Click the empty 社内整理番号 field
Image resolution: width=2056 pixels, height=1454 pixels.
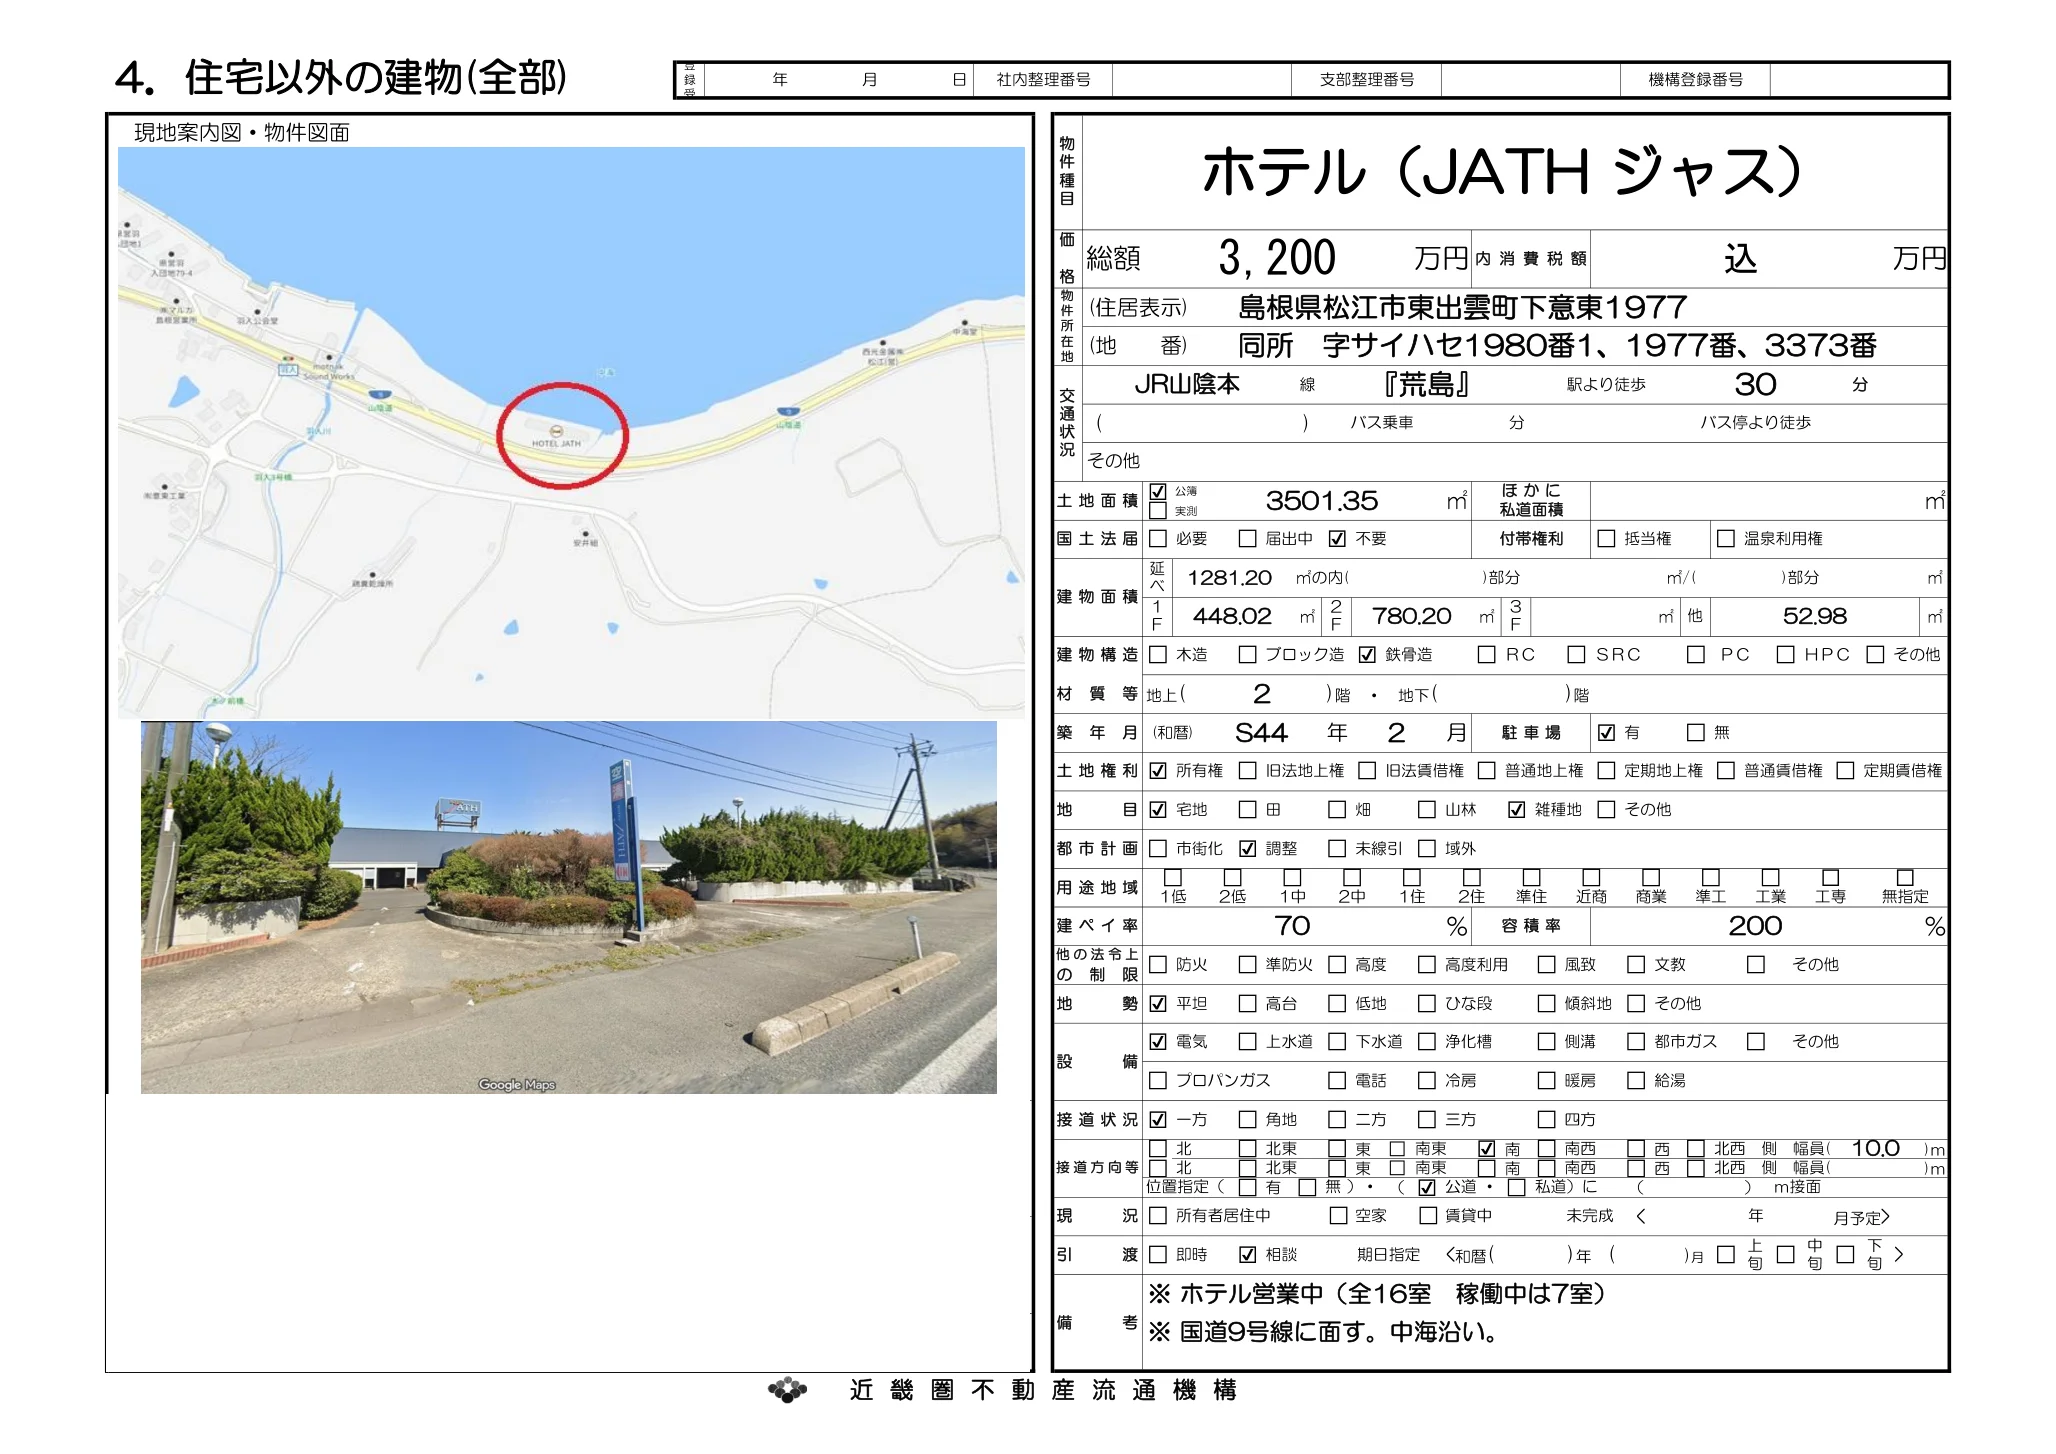click(1201, 80)
